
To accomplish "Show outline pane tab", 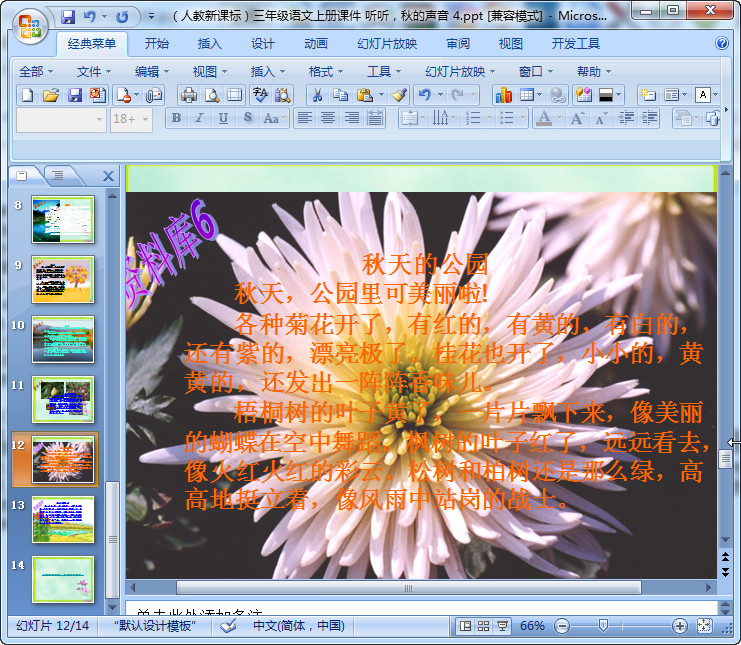I will 58,176.
